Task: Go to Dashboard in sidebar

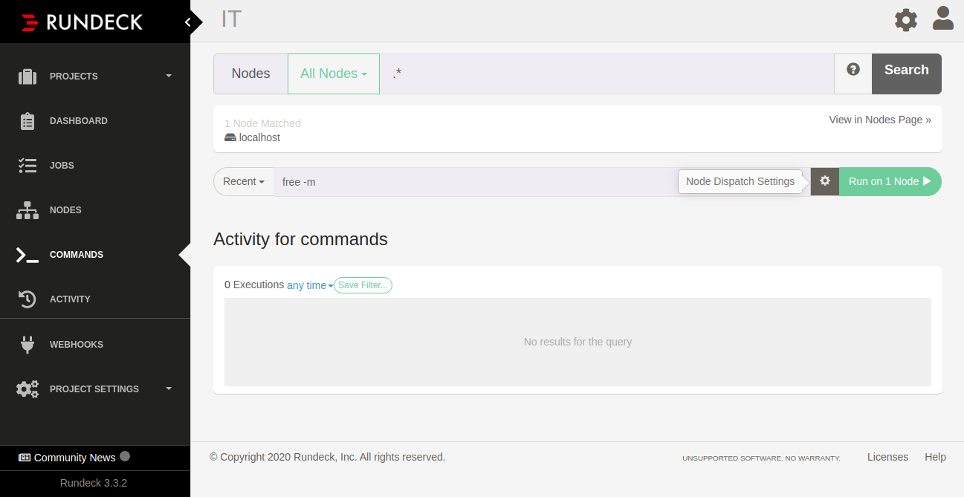Action: [x=79, y=121]
